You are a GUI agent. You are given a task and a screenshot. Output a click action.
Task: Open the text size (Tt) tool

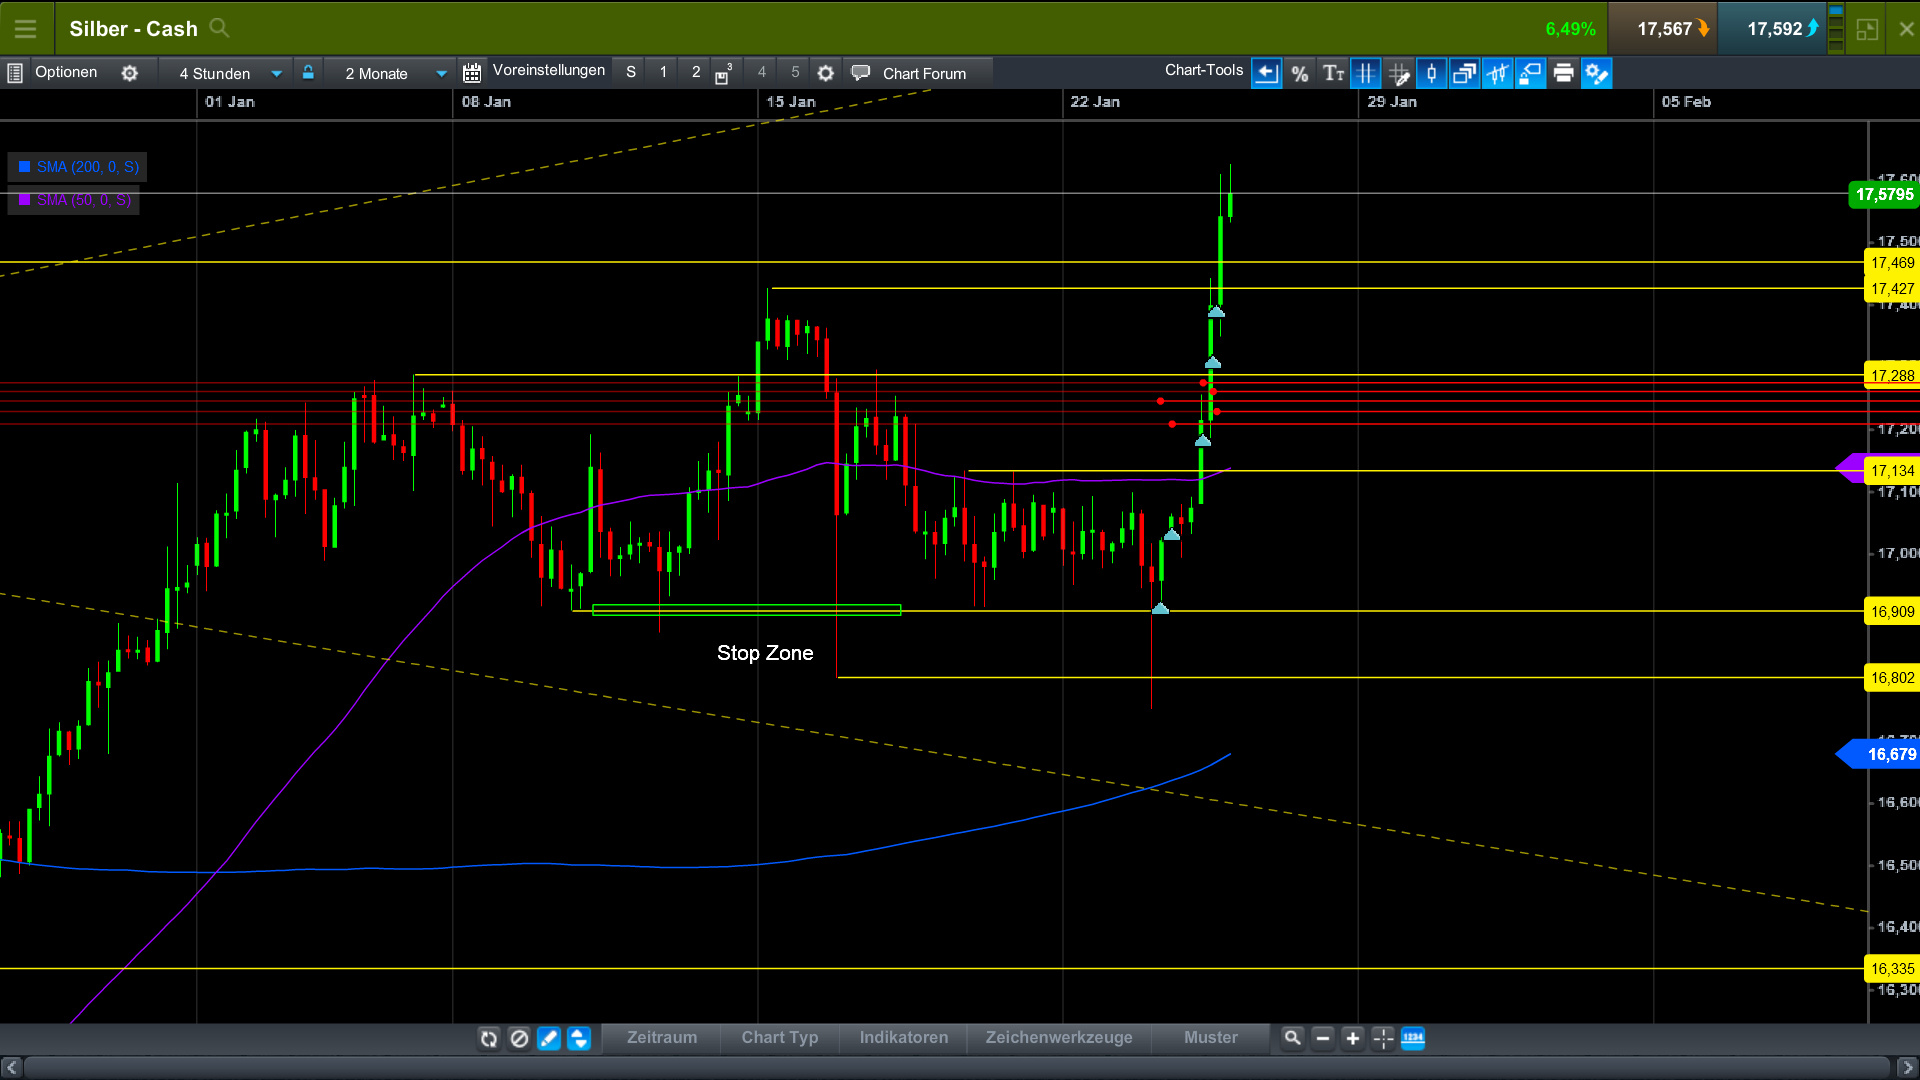point(1333,72)
